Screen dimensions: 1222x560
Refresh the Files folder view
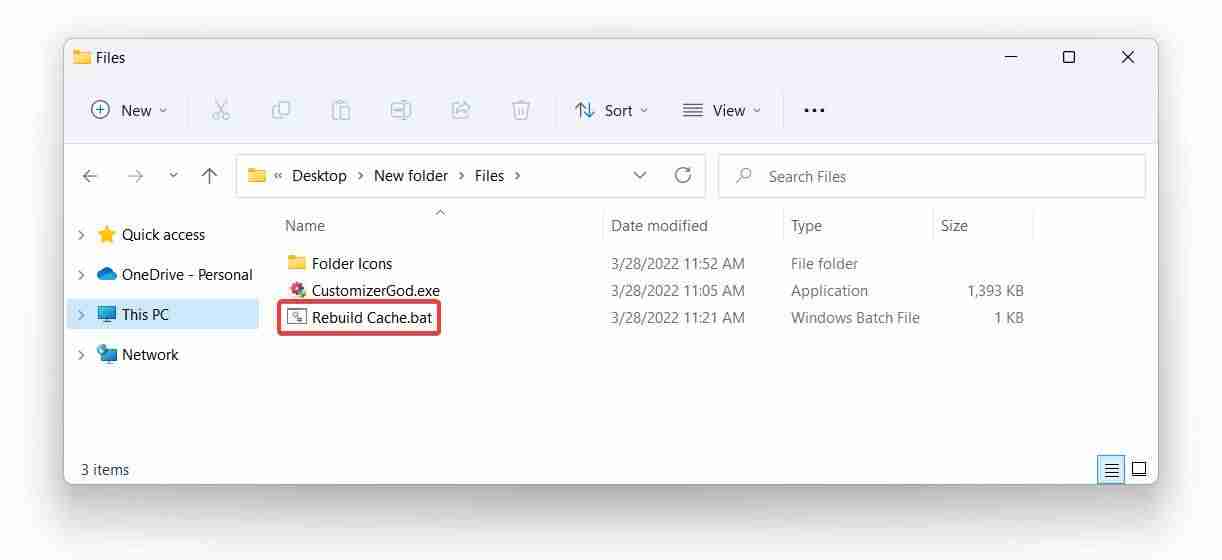tap(683, 175)
